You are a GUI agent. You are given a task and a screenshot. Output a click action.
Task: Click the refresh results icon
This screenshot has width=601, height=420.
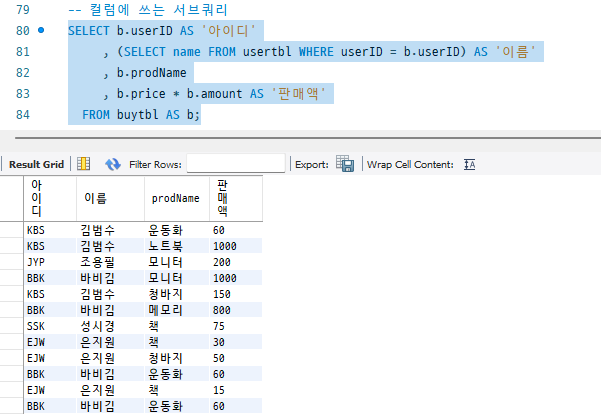coord(113,164)
